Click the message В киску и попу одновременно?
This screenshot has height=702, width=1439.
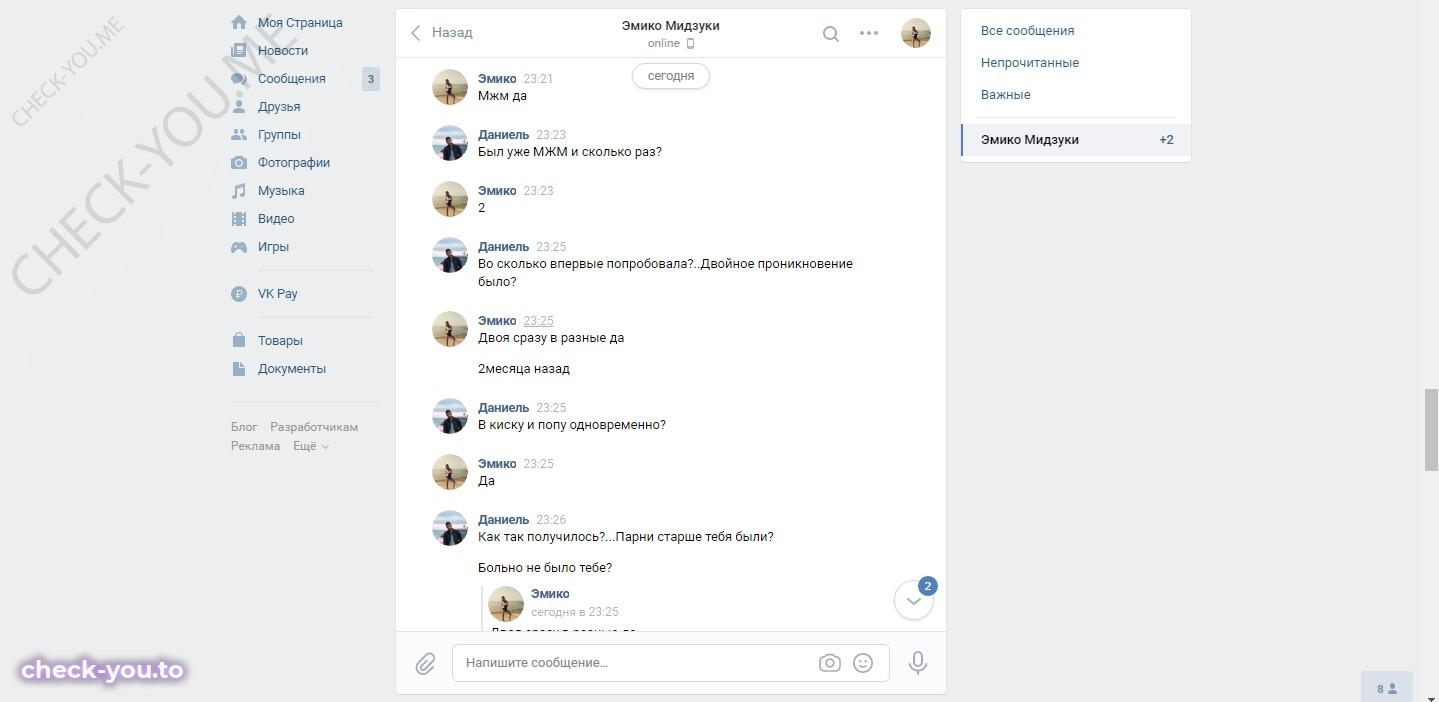[x=572, y=424]
